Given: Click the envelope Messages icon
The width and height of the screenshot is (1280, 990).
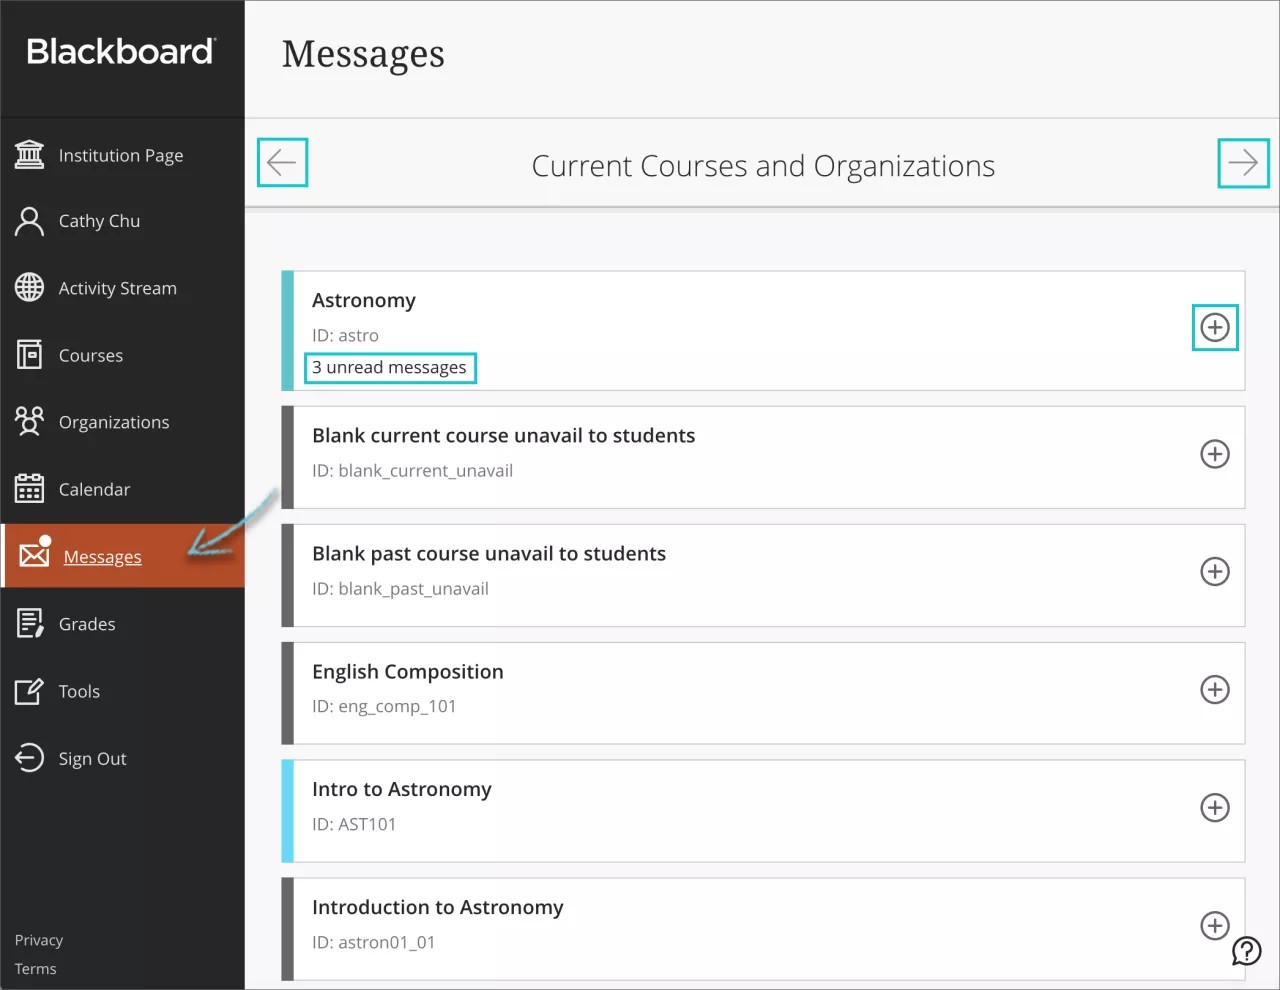Looking at the screenshot, I should tap(33, 556).
